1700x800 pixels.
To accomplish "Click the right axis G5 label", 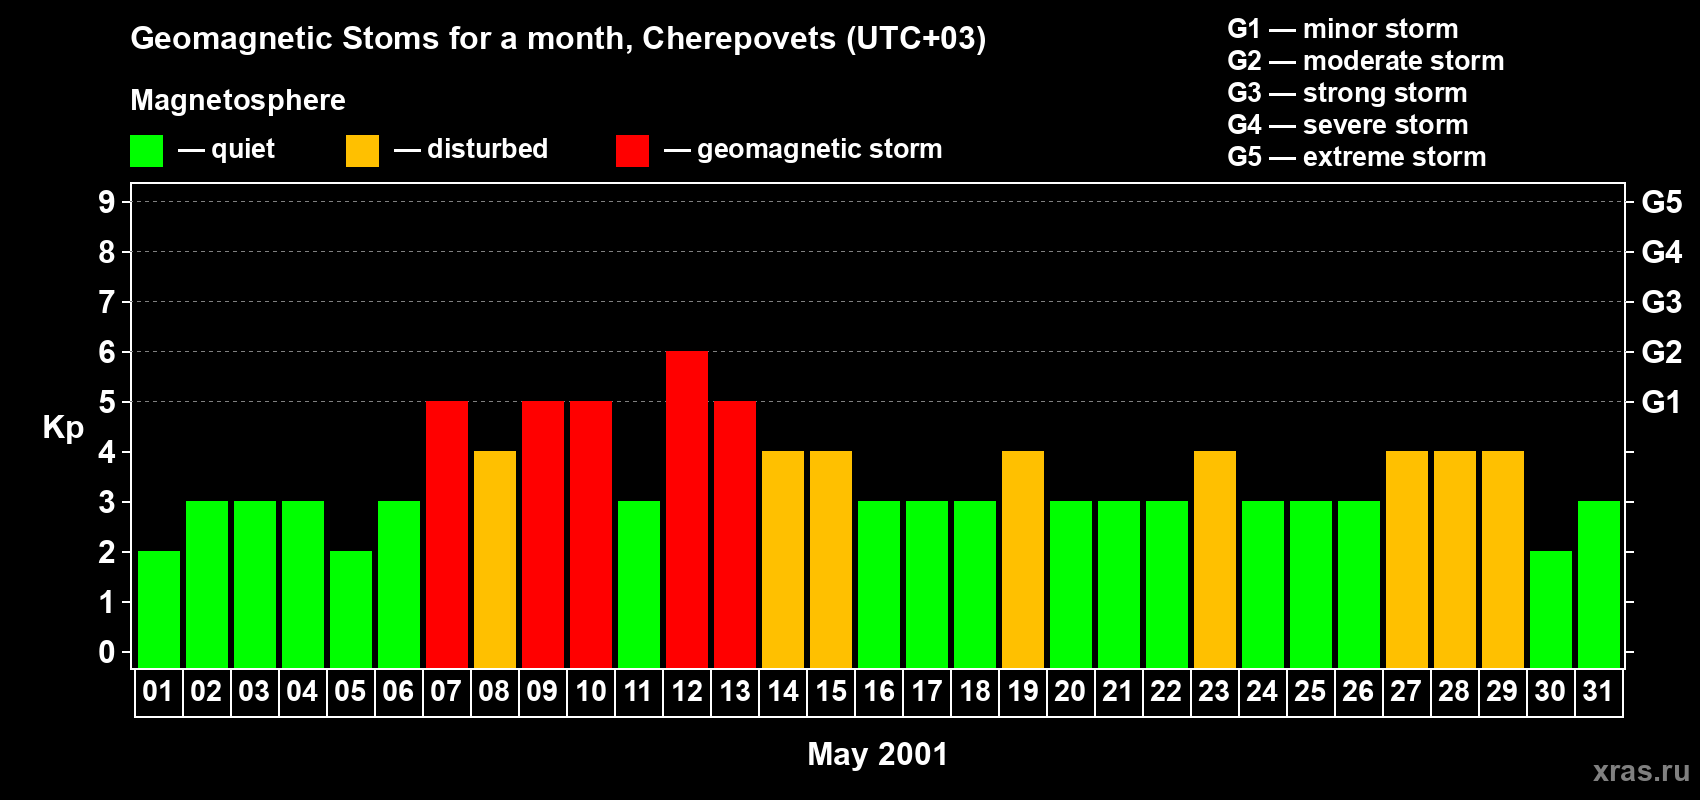I will click(x=1662, y=202).
